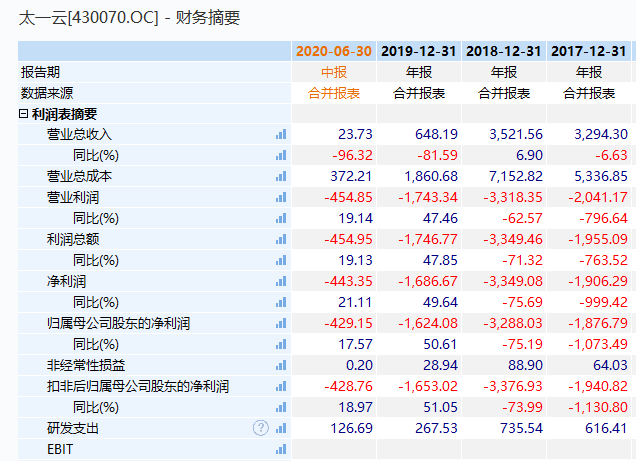Click the 2017-12-31 column header
636x461 pixels.
tap(589, 51)
